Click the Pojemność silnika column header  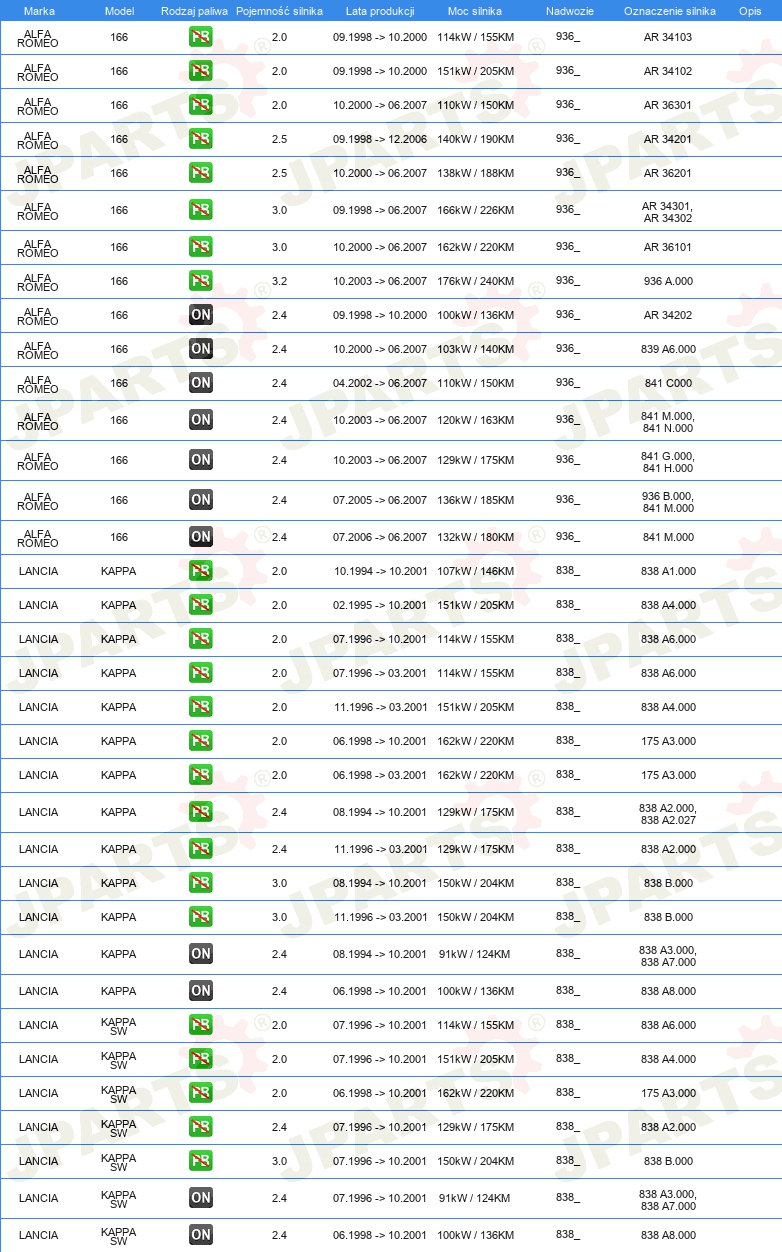pos(279,10)
